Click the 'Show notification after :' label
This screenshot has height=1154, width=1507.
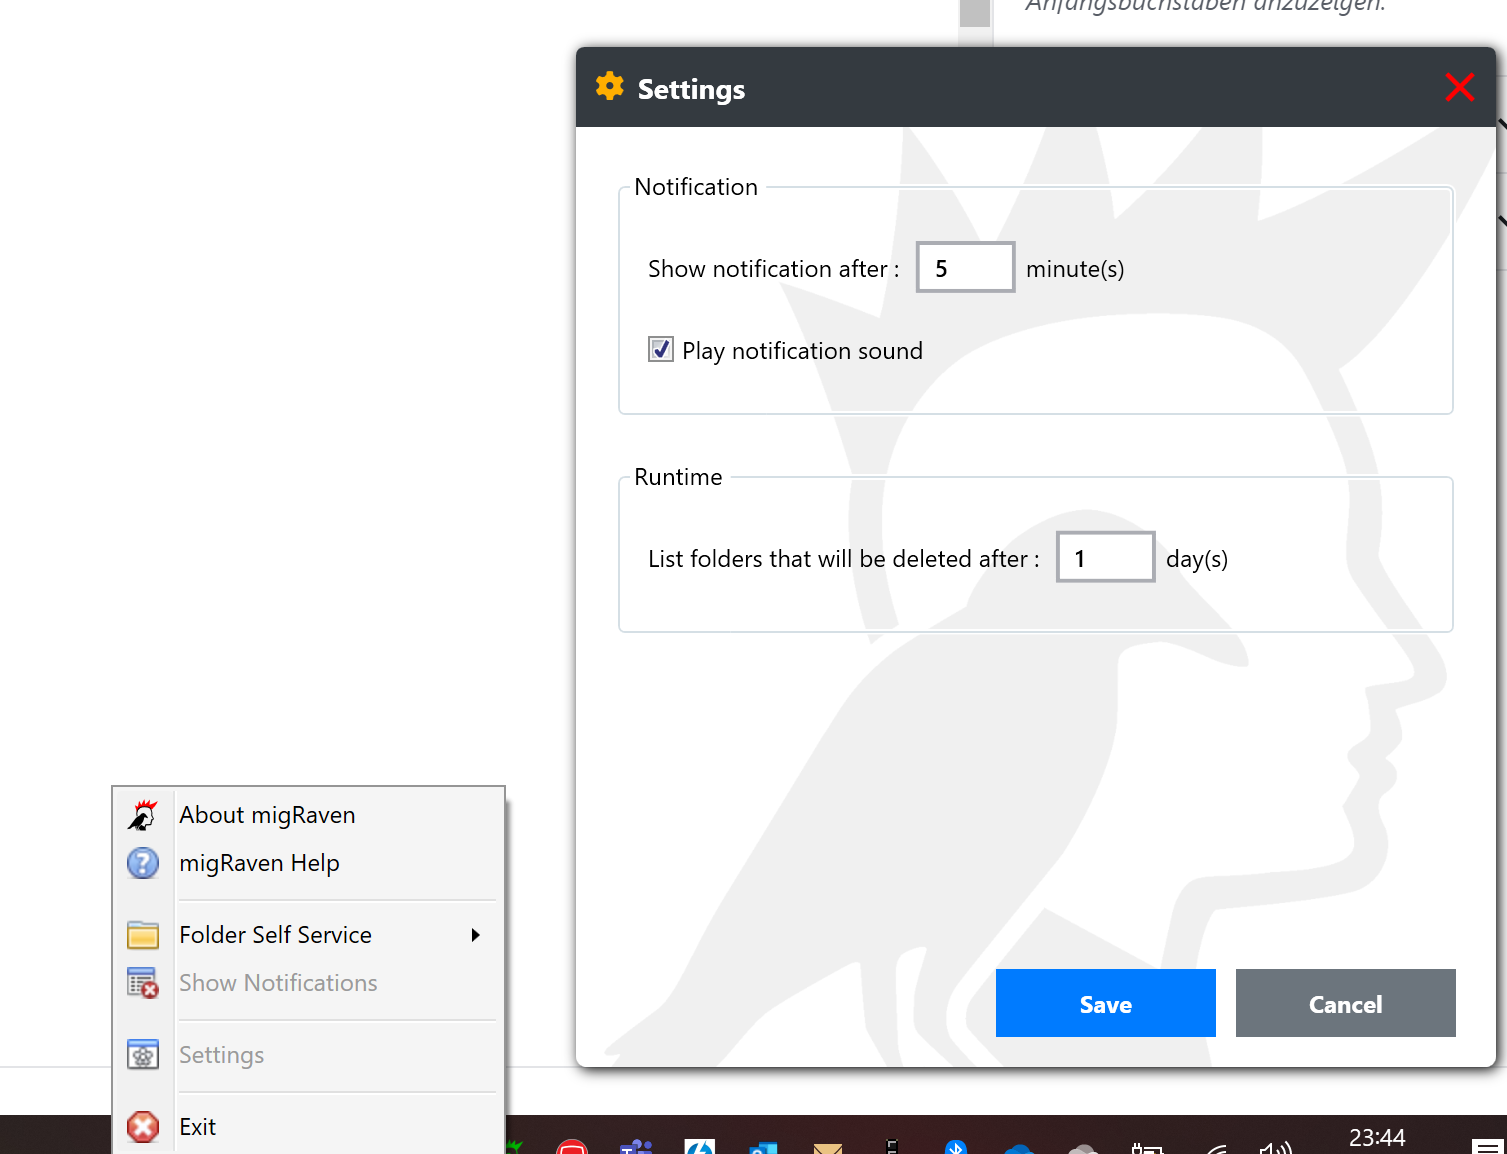click(774, 269)
